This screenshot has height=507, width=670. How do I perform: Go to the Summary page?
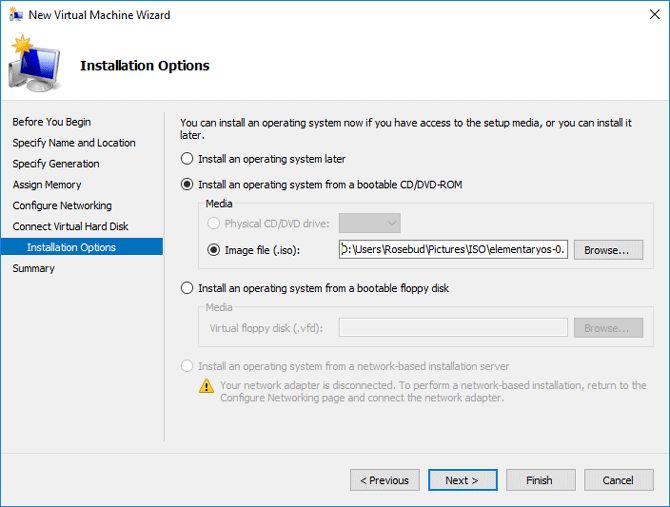coord(33,268)
